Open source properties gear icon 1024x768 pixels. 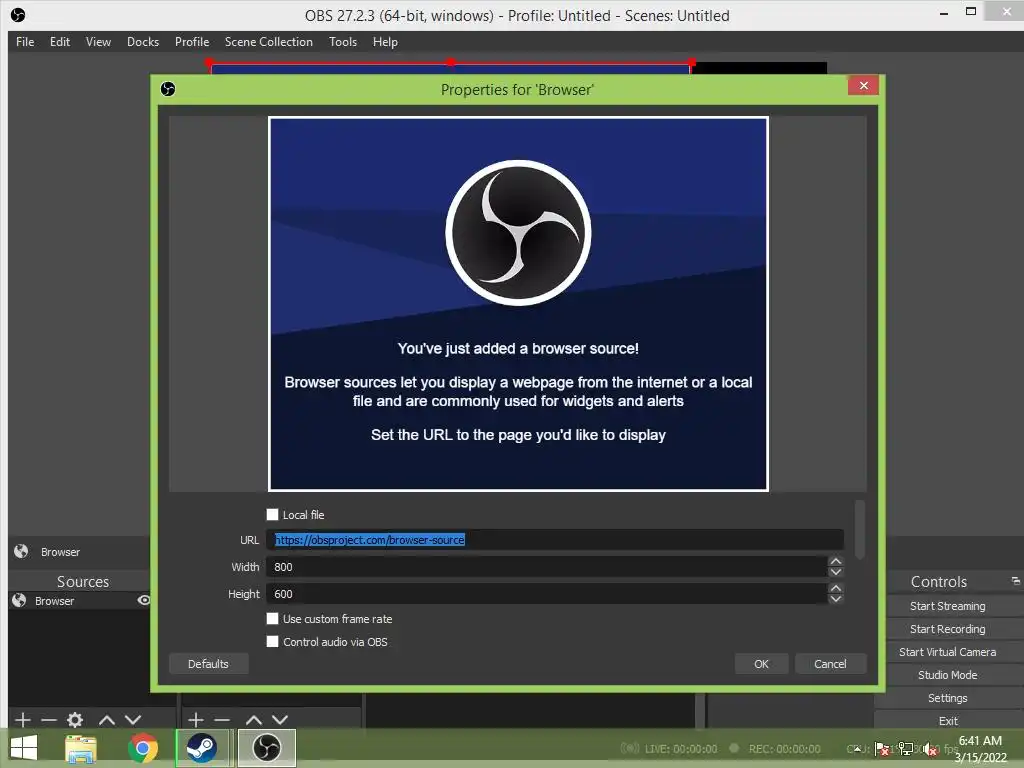tap(75, 720)
